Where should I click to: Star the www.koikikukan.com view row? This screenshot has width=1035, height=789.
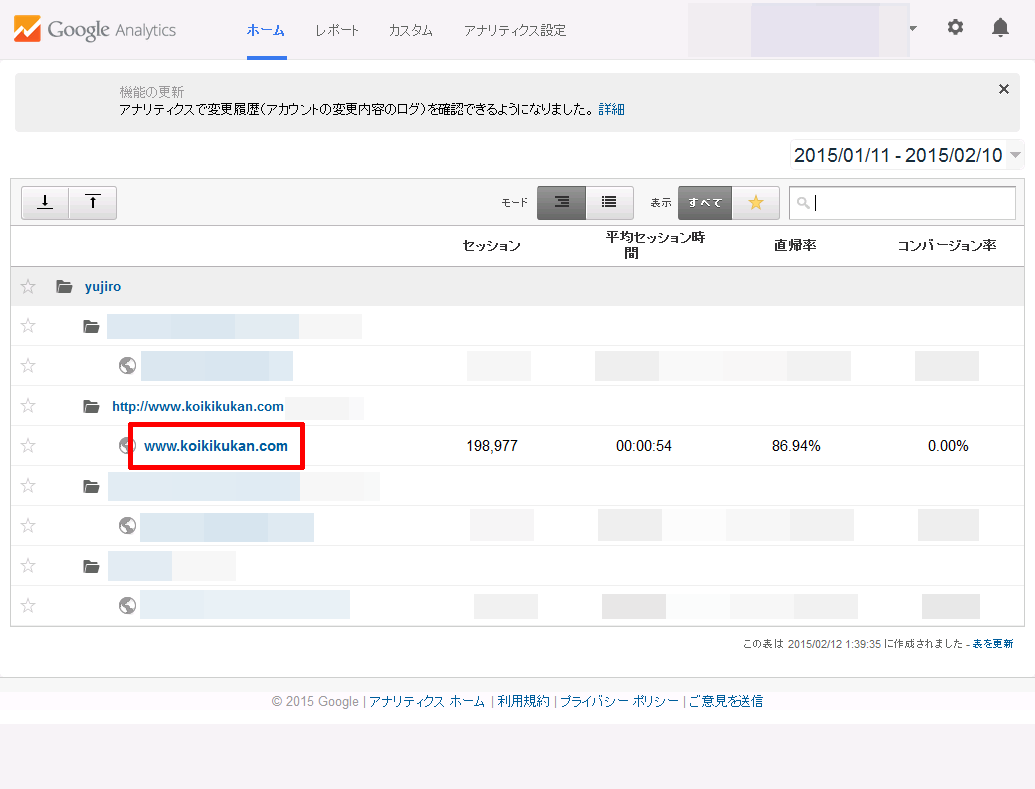click(x=28, y=446)
